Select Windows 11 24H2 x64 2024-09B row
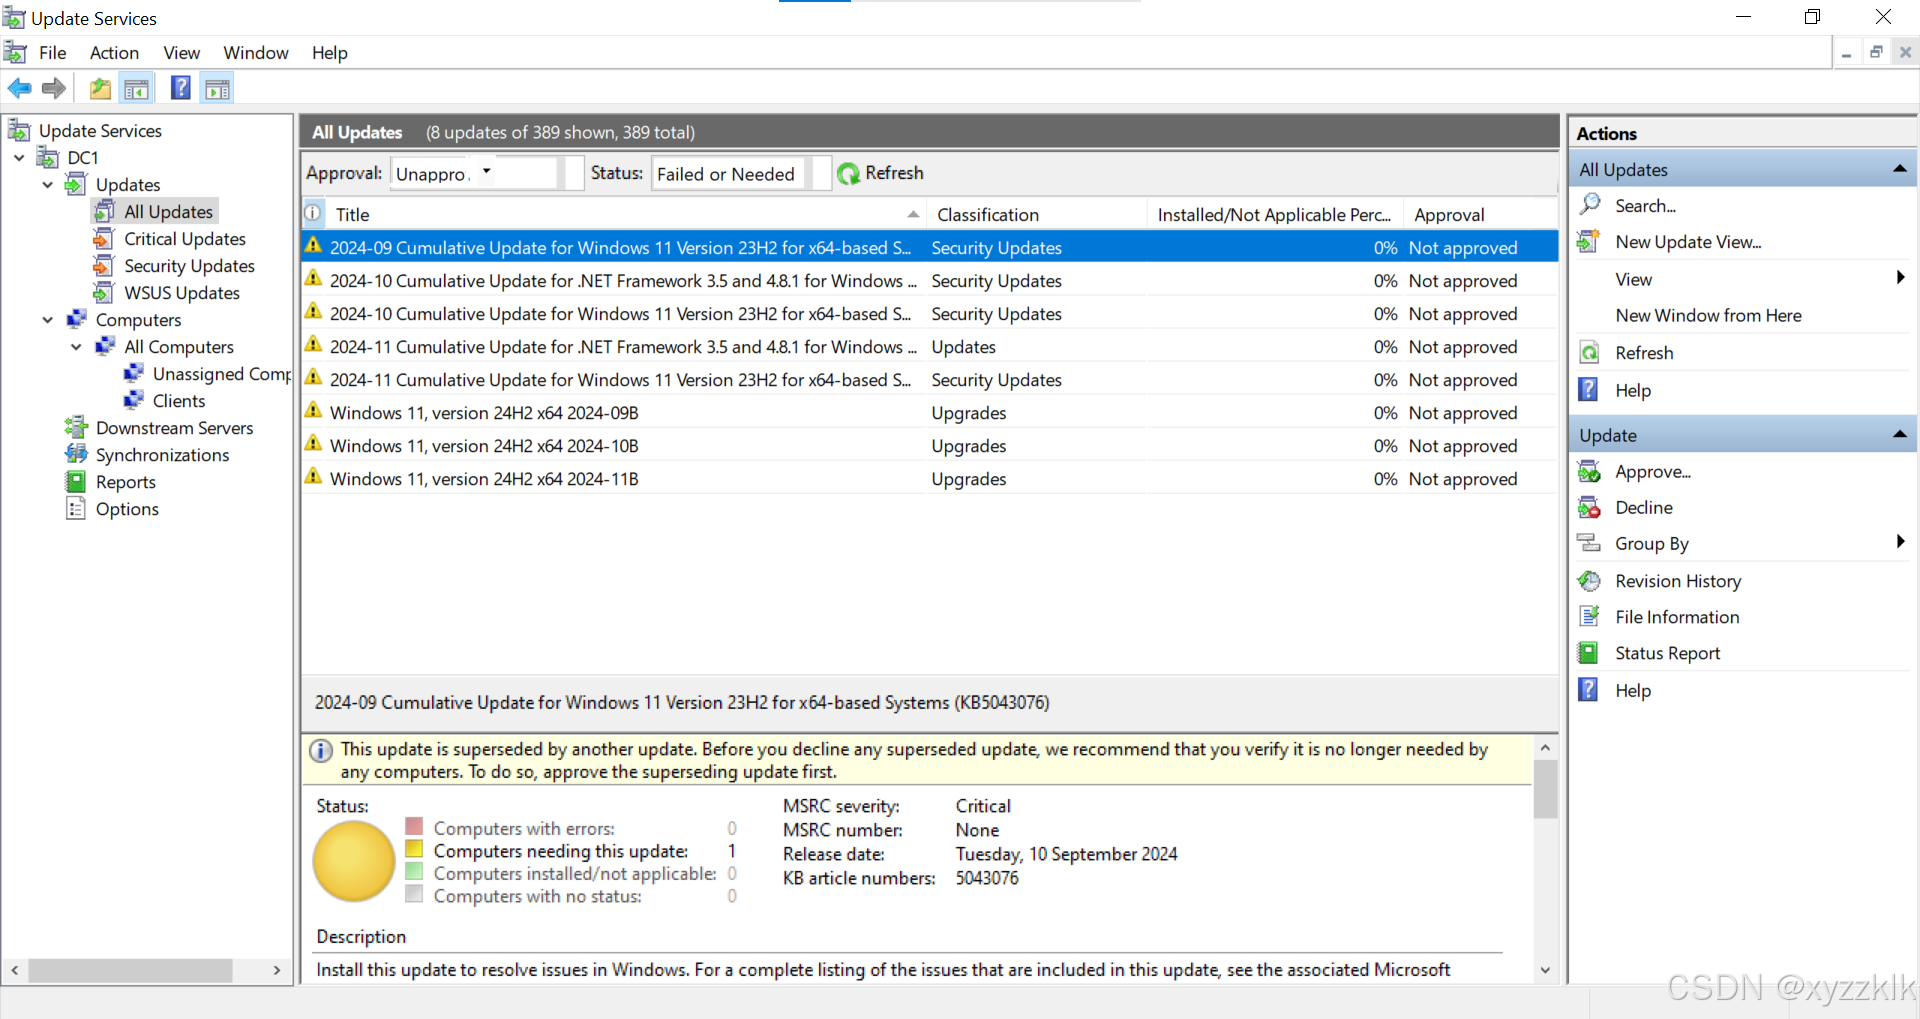 (929, 412)
